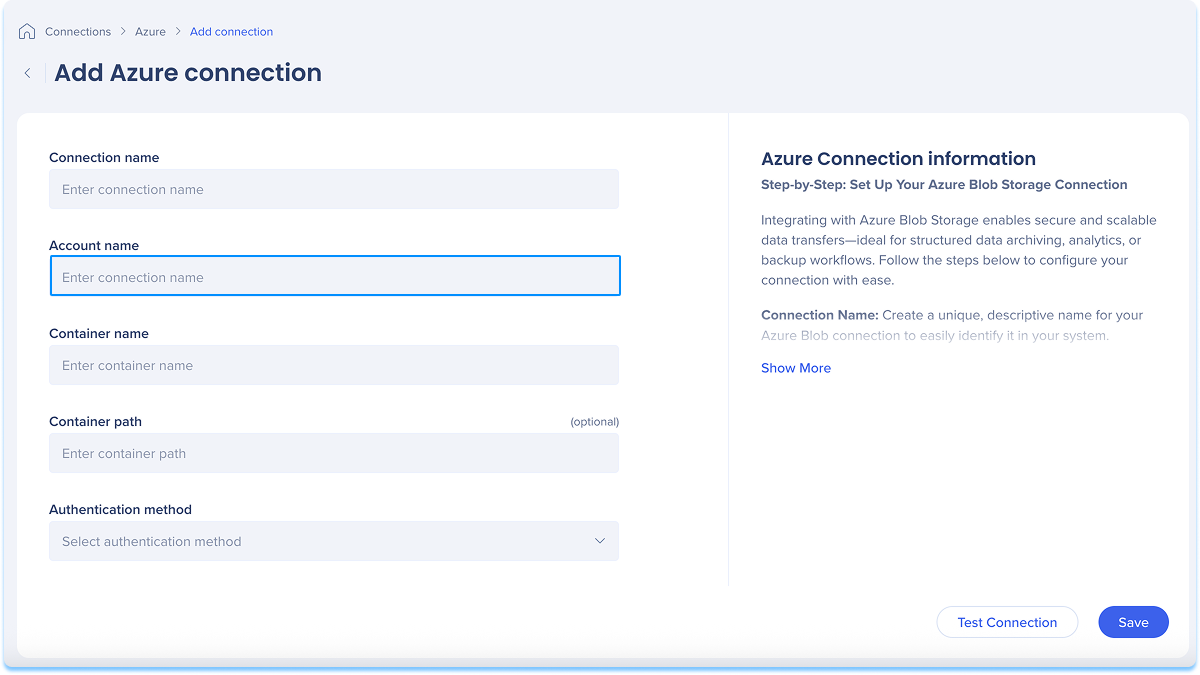This screenshot has height=675, width=1200.
Task: Click the Container name field label
Action: pos(99,334)
